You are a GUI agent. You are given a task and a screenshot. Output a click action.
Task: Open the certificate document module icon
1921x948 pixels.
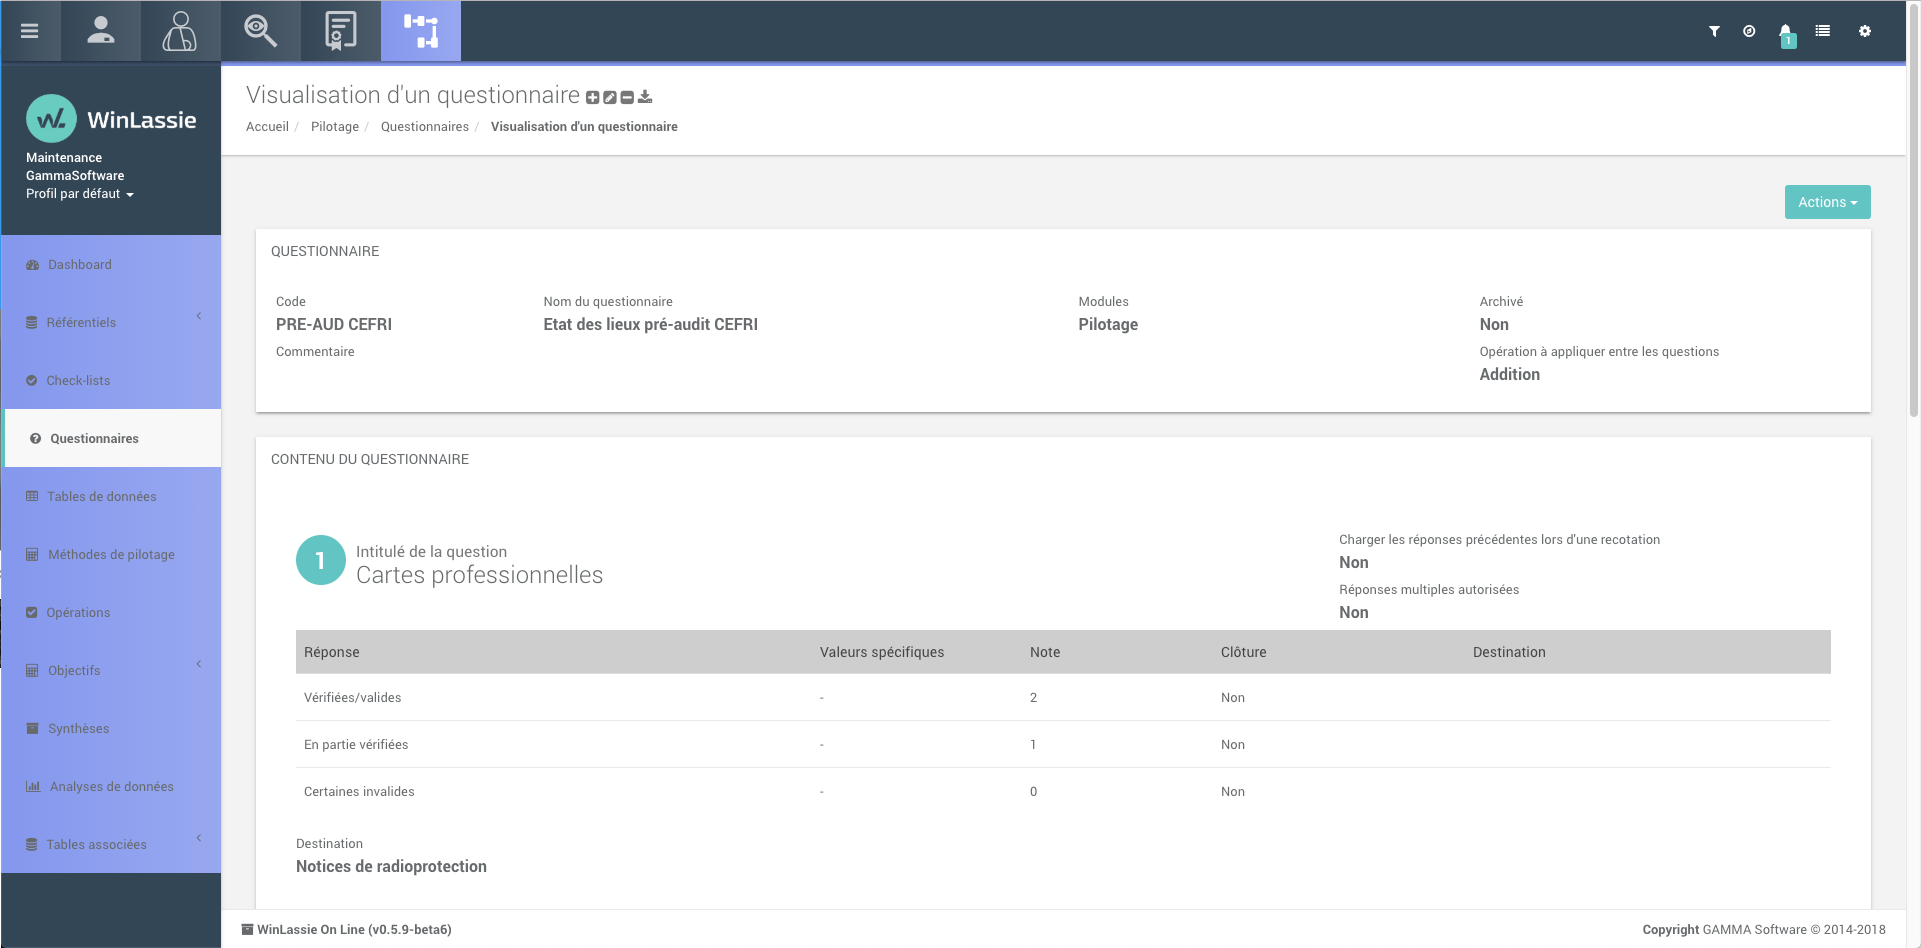click(341, 31)
